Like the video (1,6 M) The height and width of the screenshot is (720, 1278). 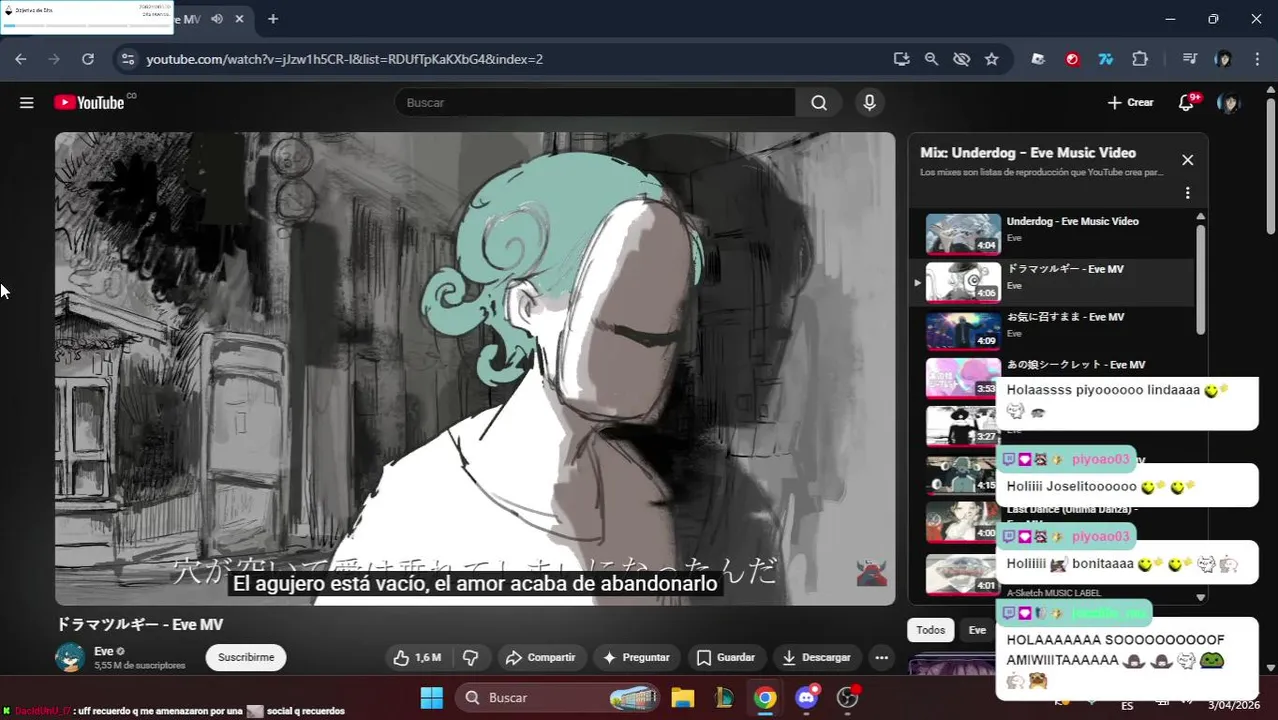pyautogui.click(x=417, y=657)
